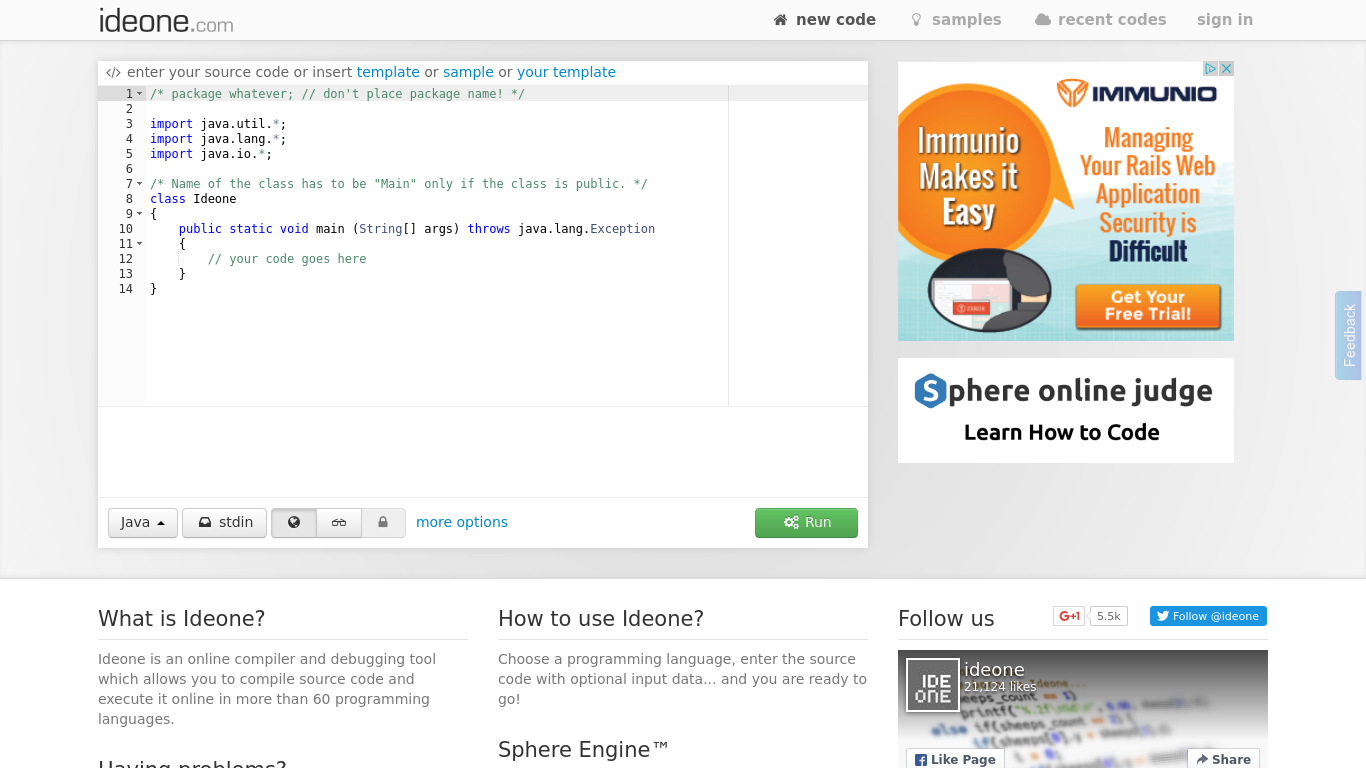The height and width of the screenshot is (768, 1366).
Task: Open the 'more options' link
Action: [x=462, y=522]
